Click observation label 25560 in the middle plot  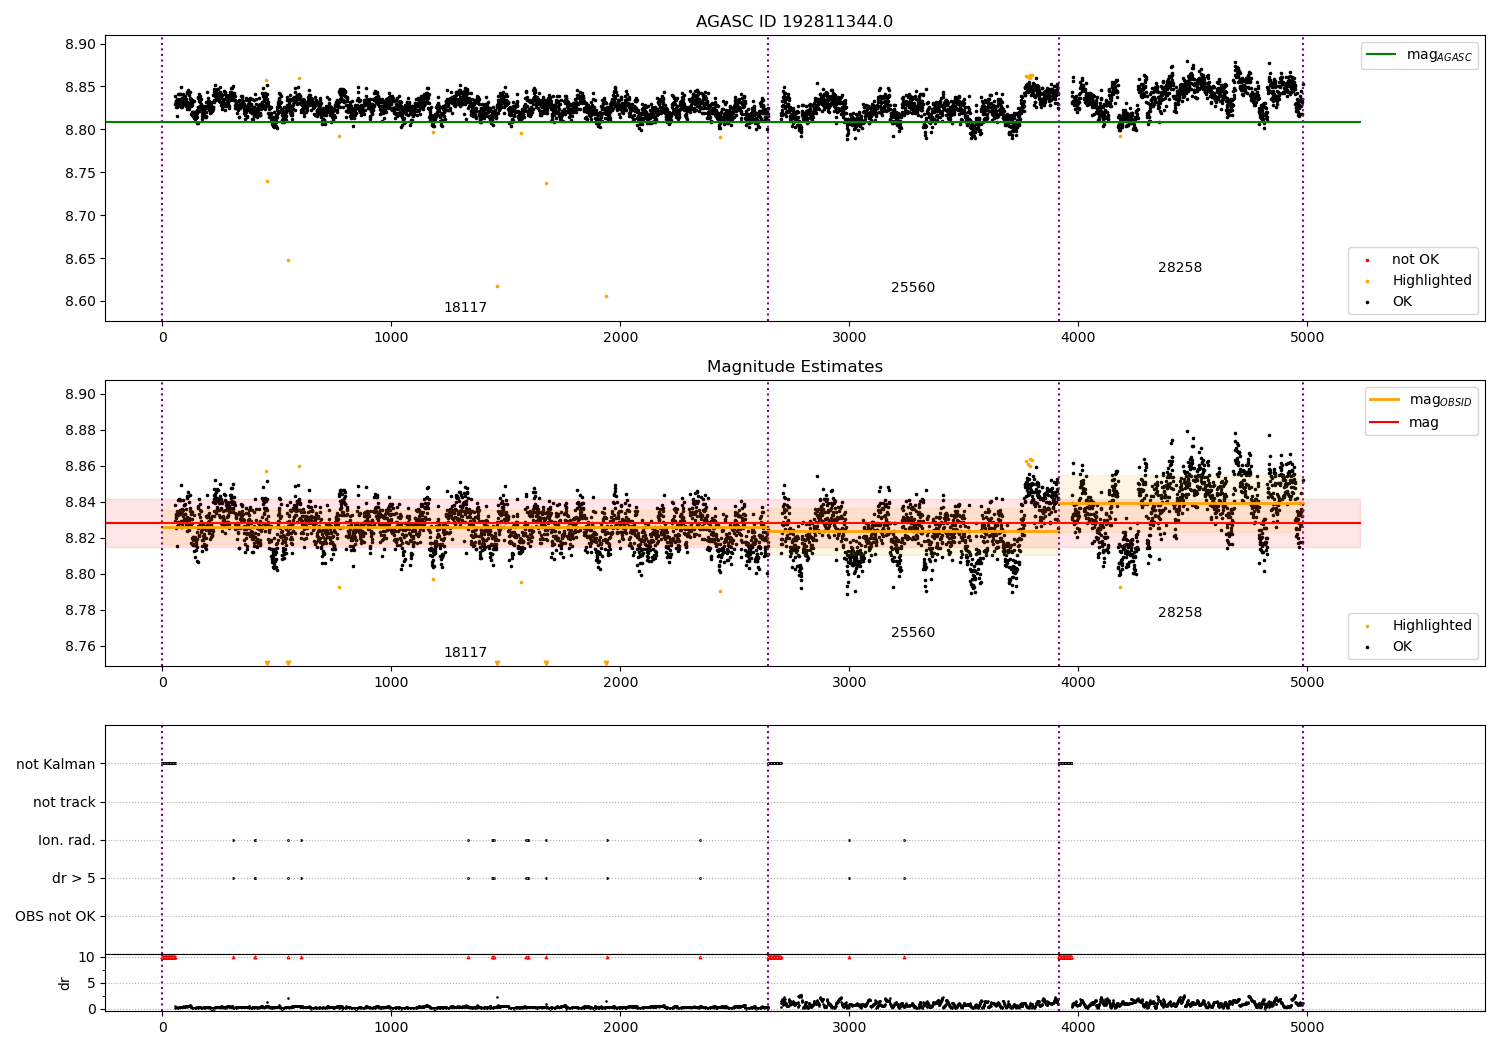[x=913, y=633]
